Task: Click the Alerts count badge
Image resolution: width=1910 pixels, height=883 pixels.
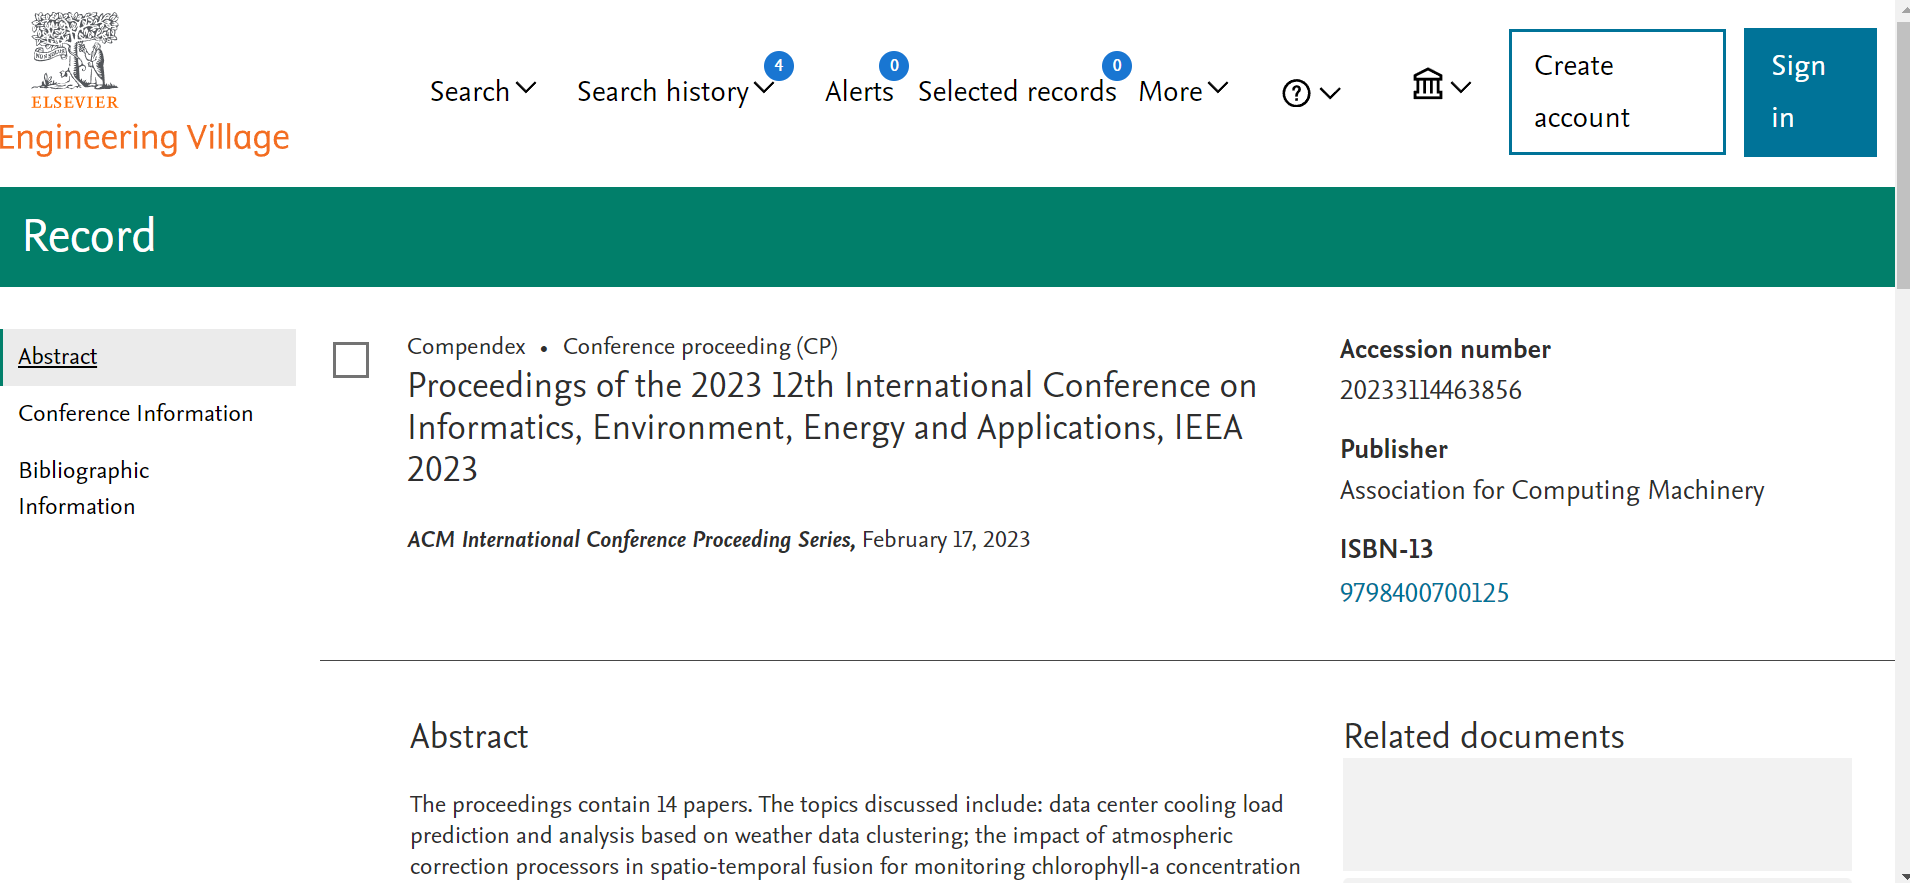Action: tap(893, 66)
